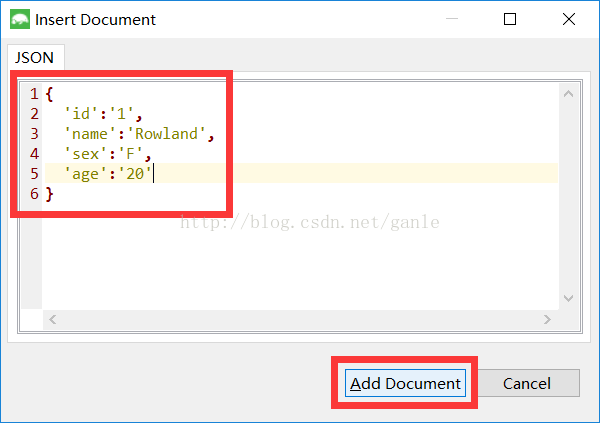Click the vertical scrollbar down arrow

coord(569,298)
